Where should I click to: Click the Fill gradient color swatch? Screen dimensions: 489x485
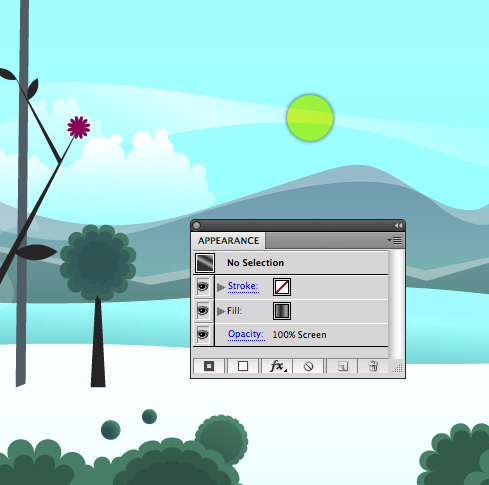(282, 311)
